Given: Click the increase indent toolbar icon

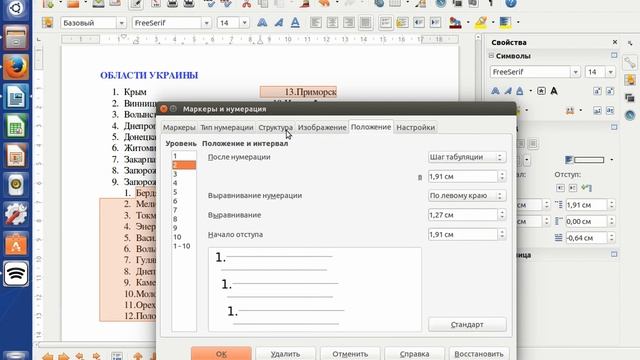Looking at the screenshot, I should pyautogui.click(x=436, y=22).
